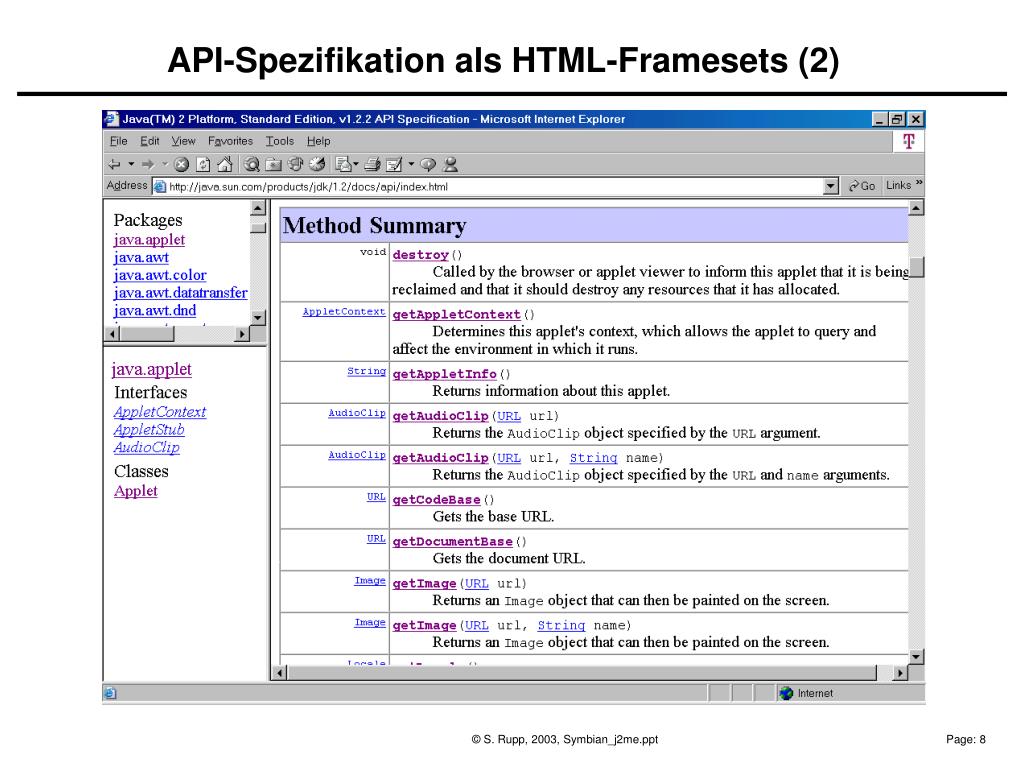This screenshot has height=768, width=1024.
Task: Open the AudioClip interface link in left frame
Action: pyautogui.click(x=146, y=447)
